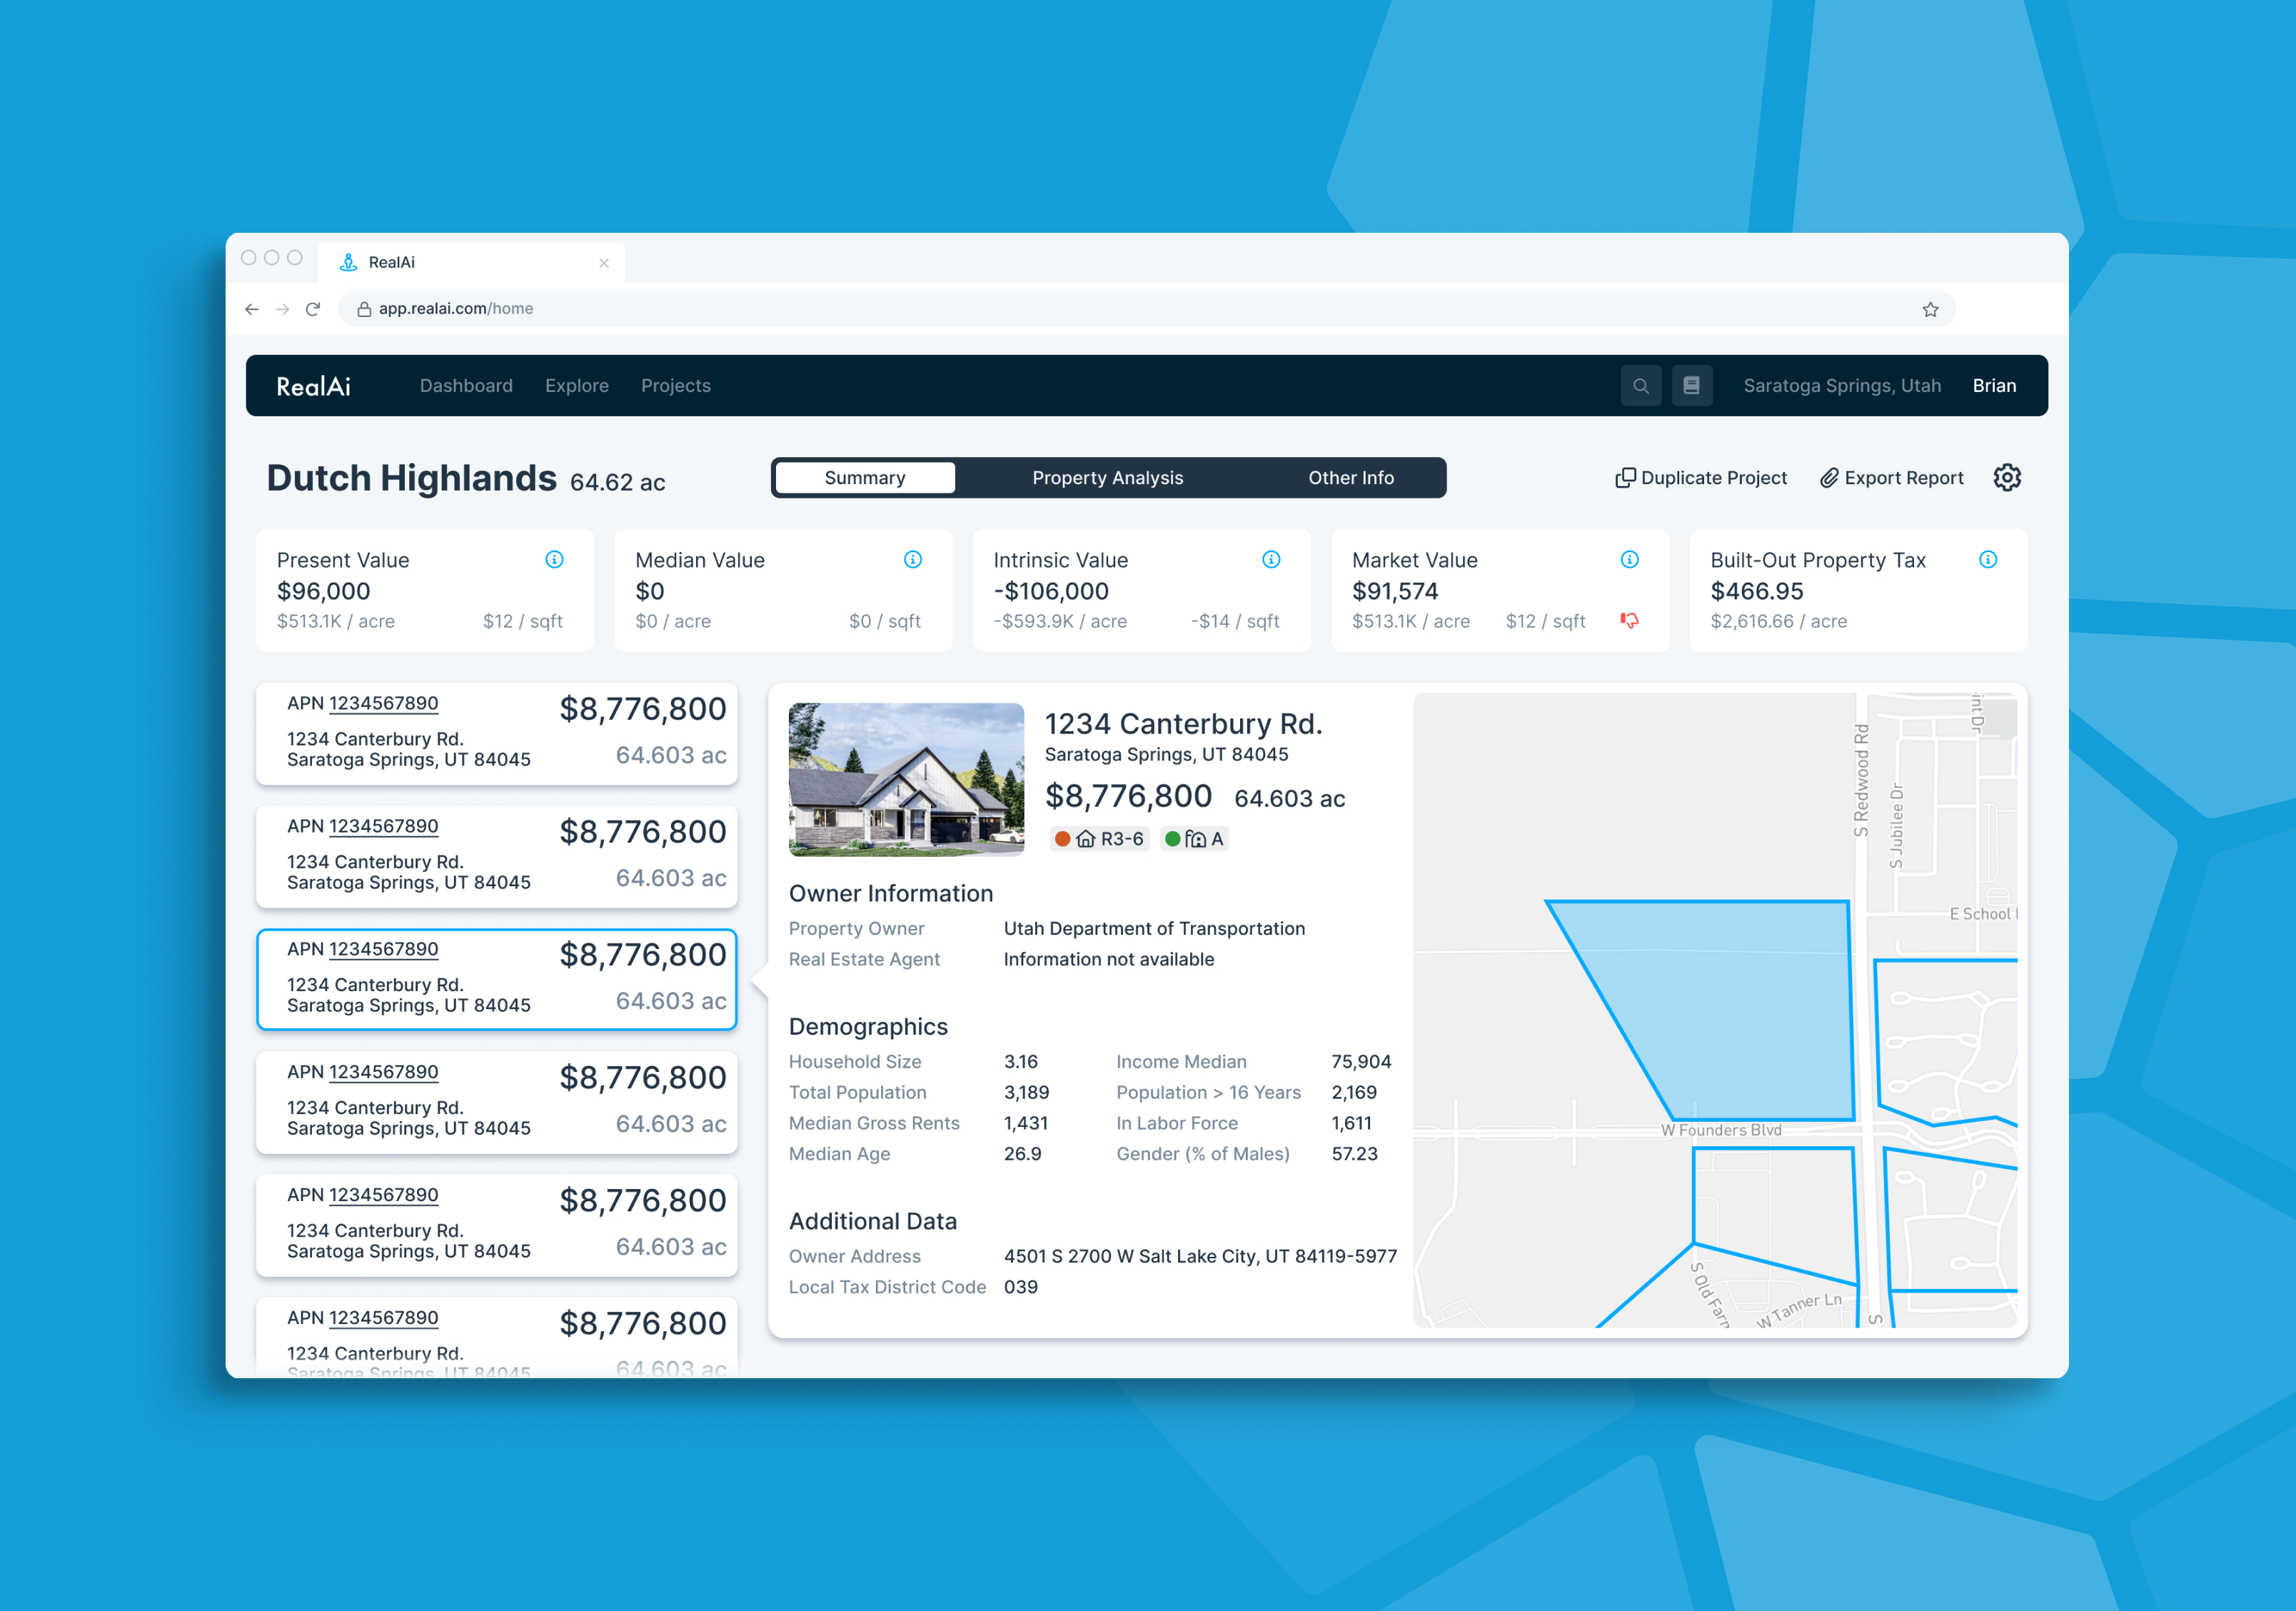Click the Duplicate Project button

pos(1701,478)
